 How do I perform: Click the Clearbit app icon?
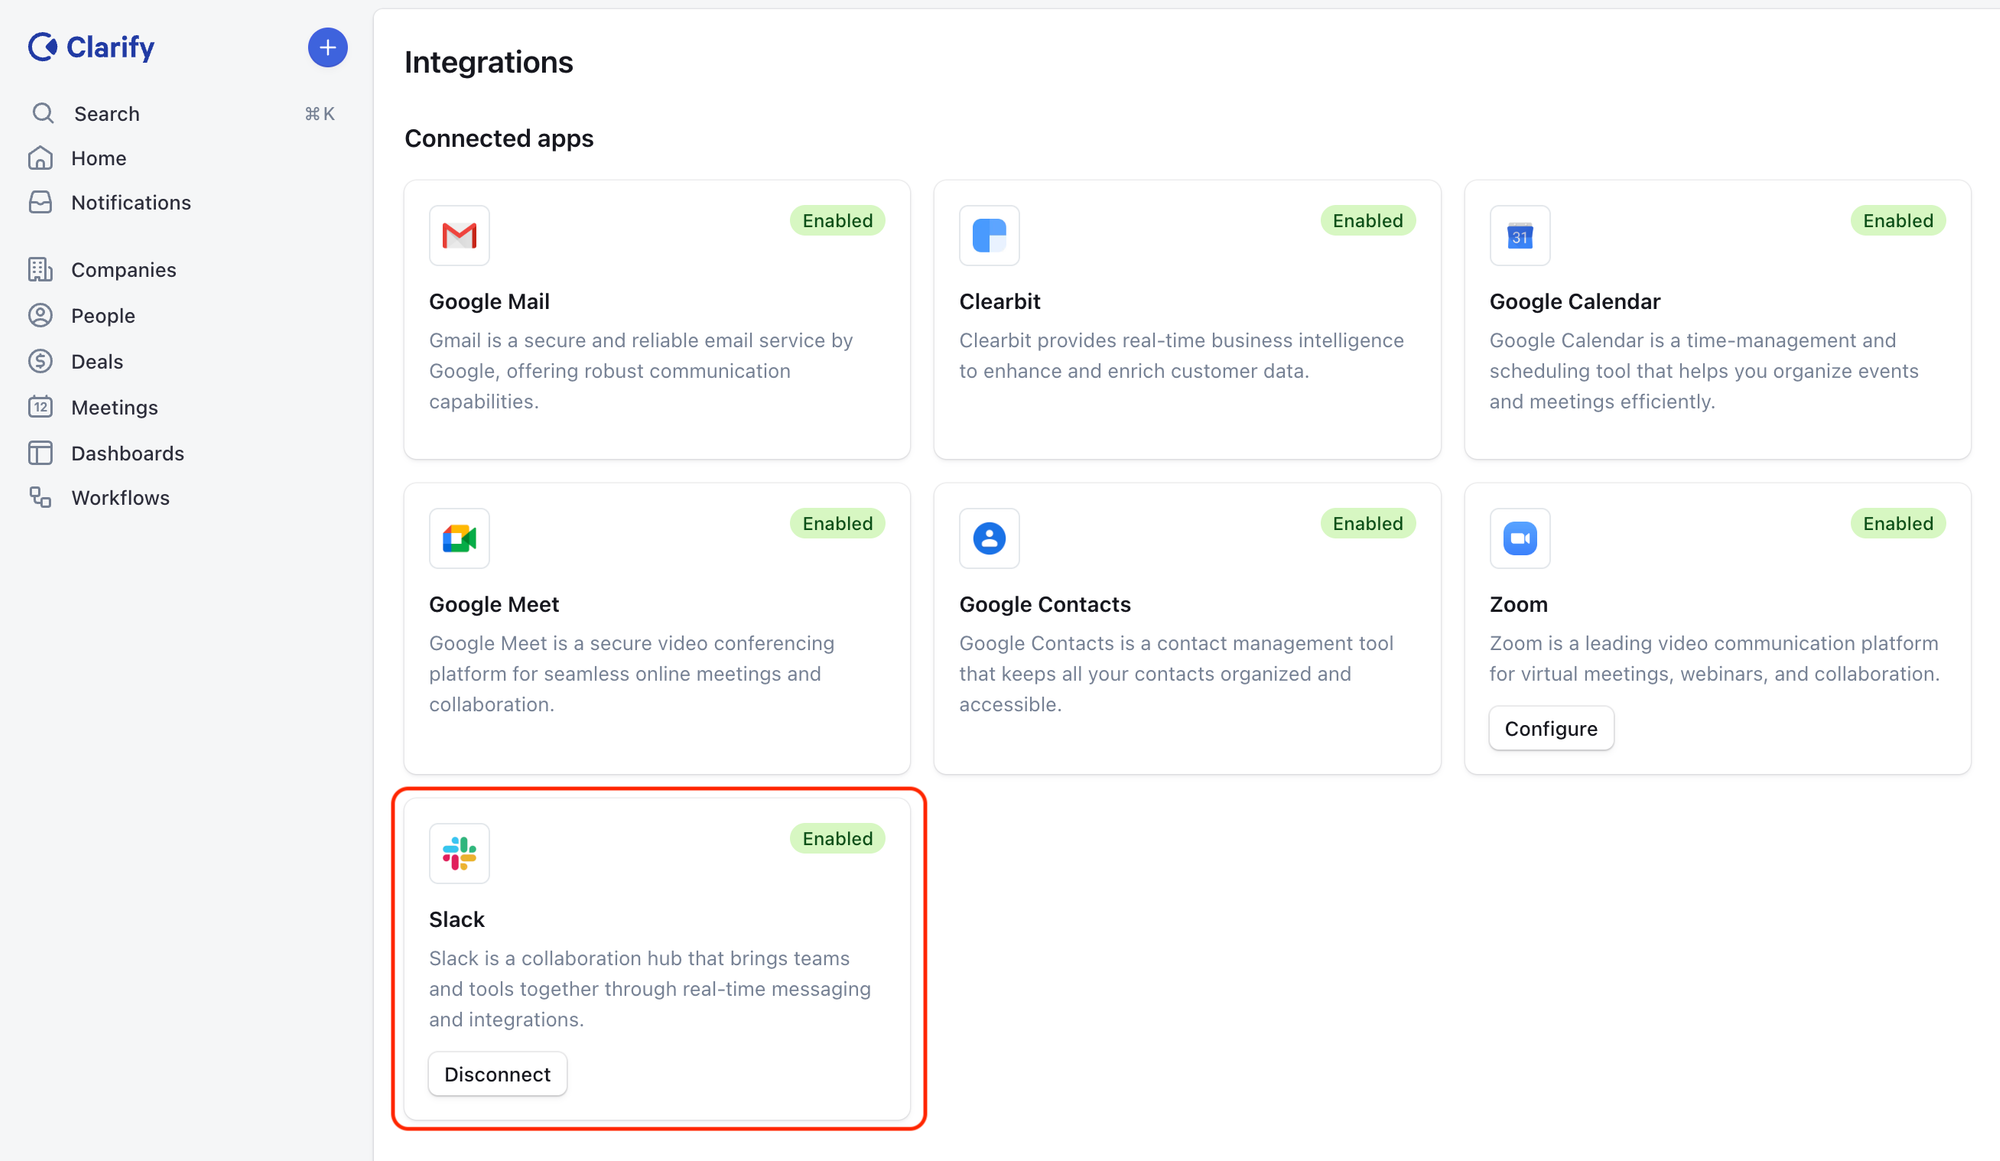(989, 236)
